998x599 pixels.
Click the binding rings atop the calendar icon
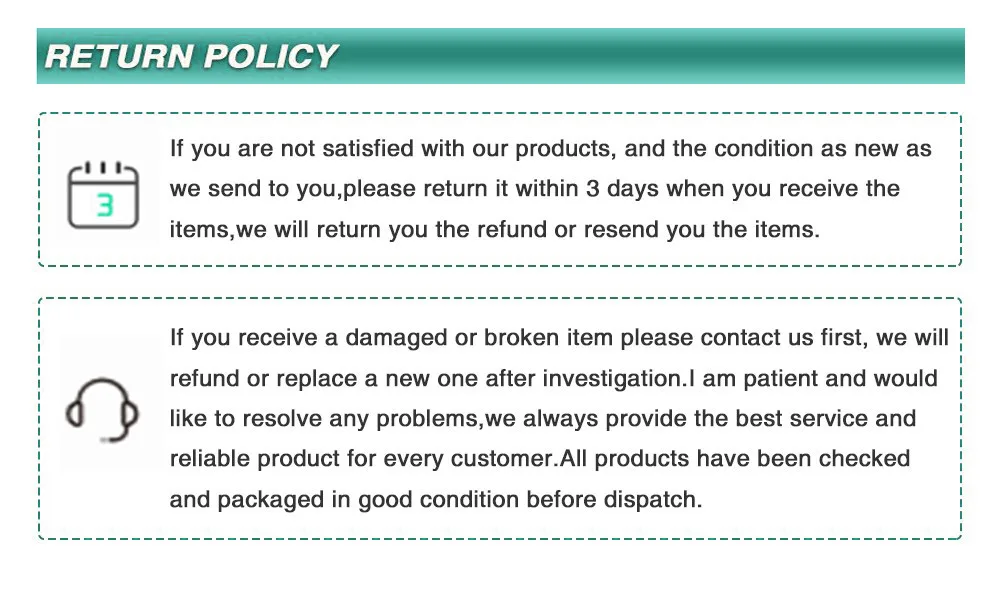pos(103,168)
